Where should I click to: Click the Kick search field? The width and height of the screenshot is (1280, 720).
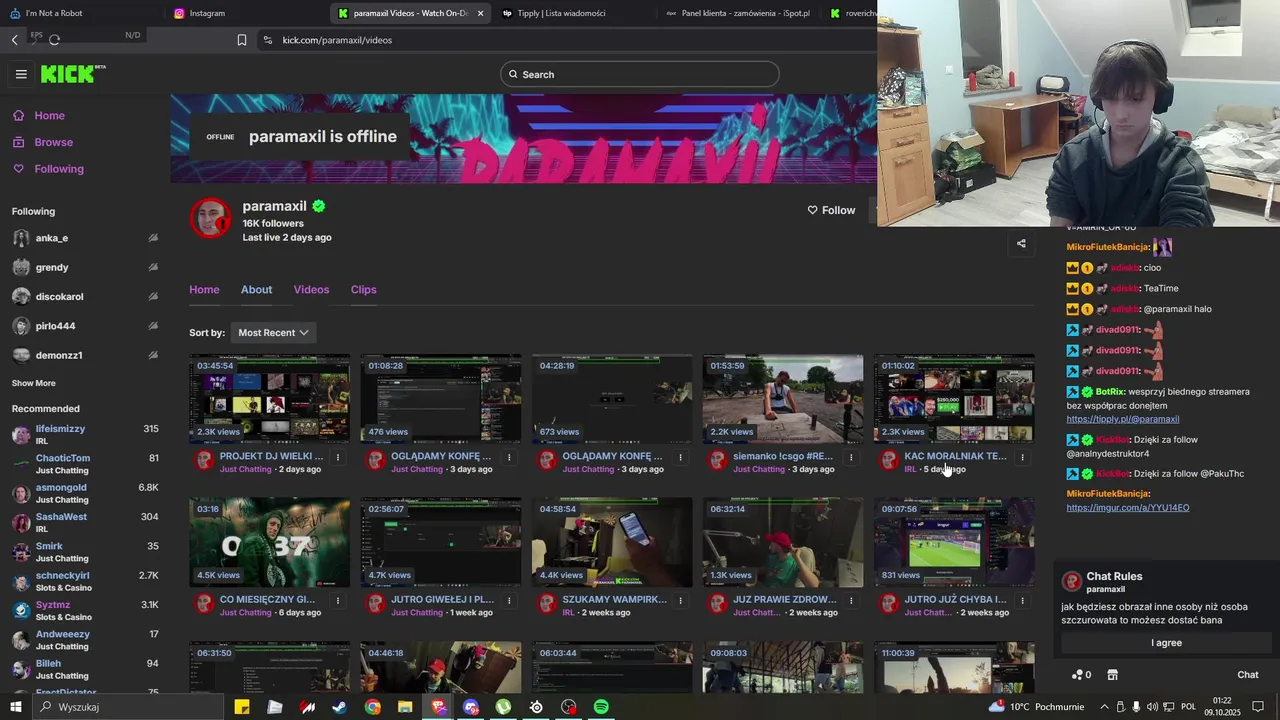(640, 74)
